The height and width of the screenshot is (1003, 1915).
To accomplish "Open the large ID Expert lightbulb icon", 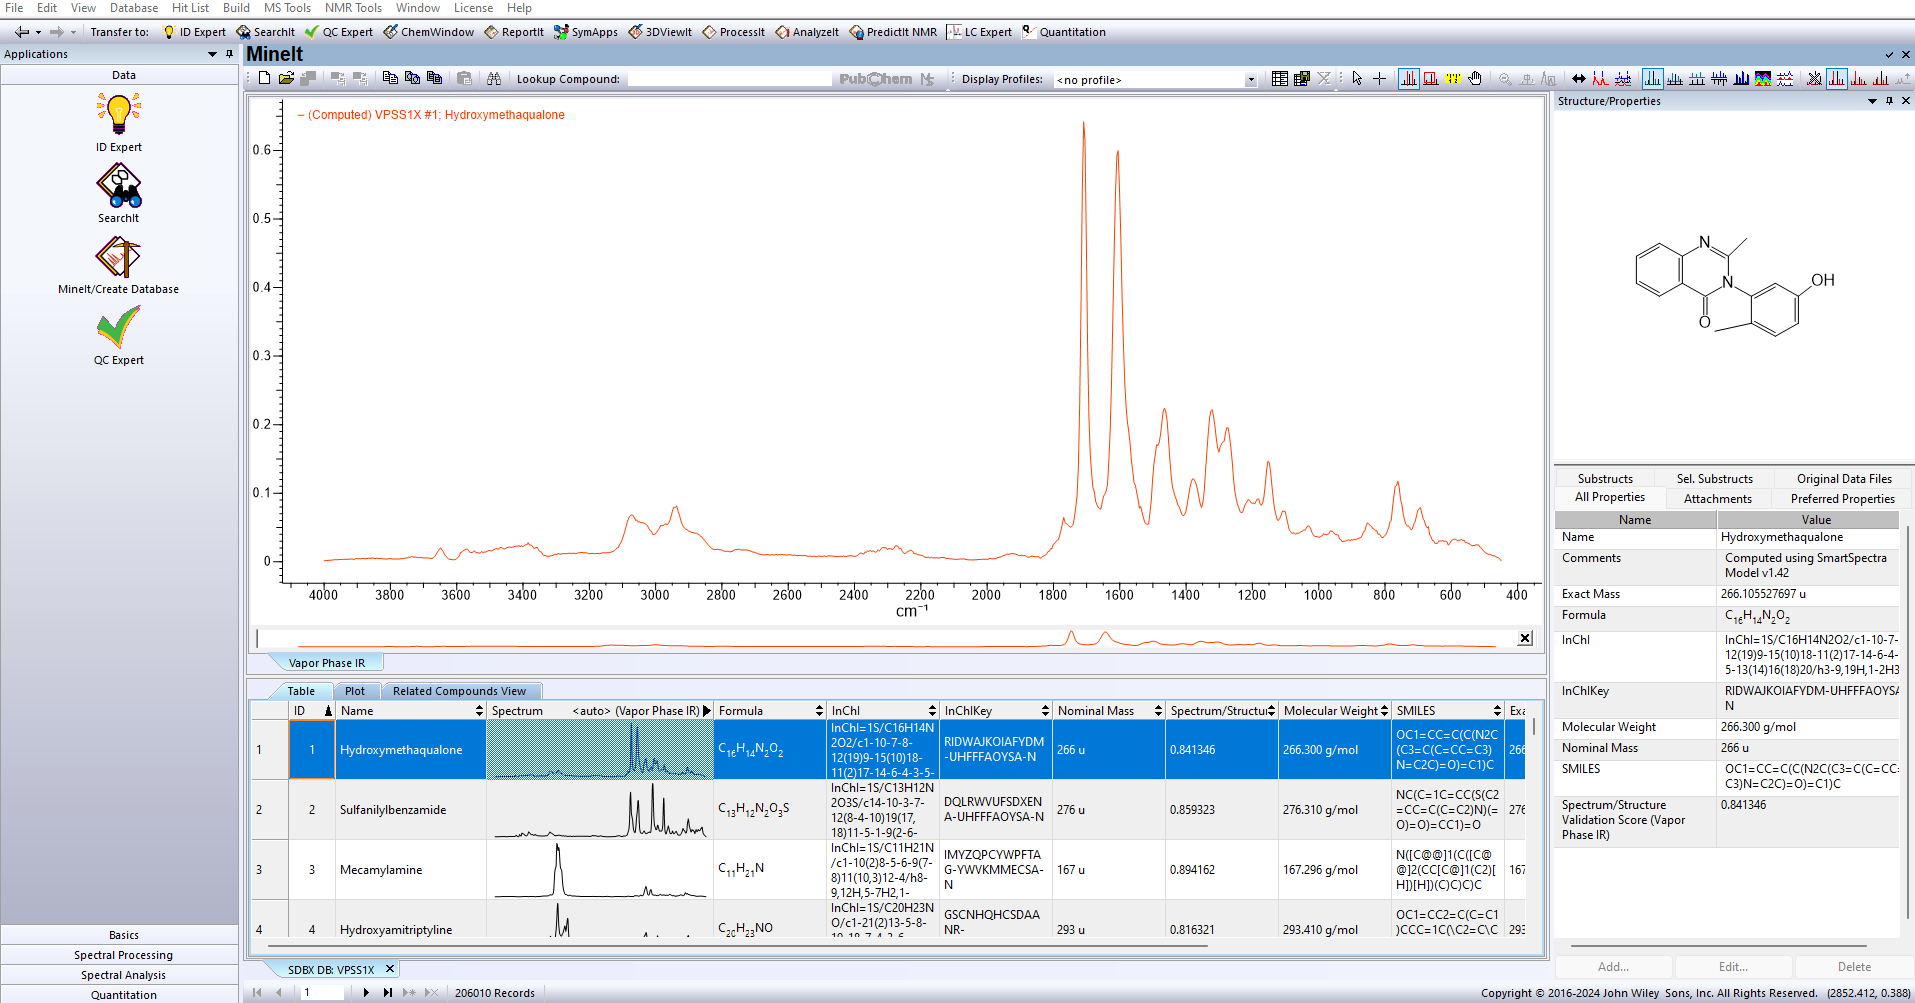I will click(x=118, y=114).
